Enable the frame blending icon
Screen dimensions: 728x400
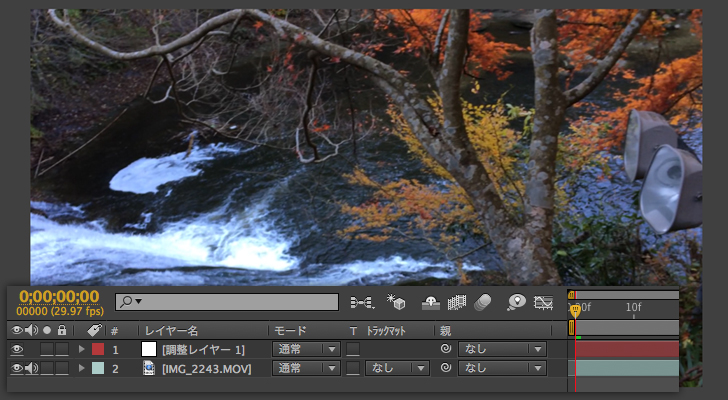point(458,302)
